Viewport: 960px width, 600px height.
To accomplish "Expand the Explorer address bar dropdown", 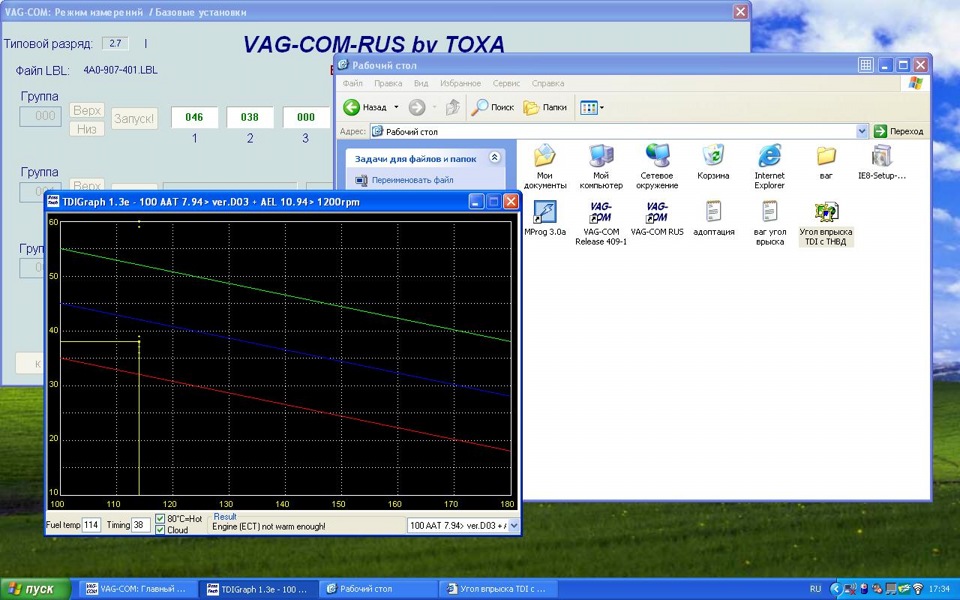I will (x=862, y=131).
